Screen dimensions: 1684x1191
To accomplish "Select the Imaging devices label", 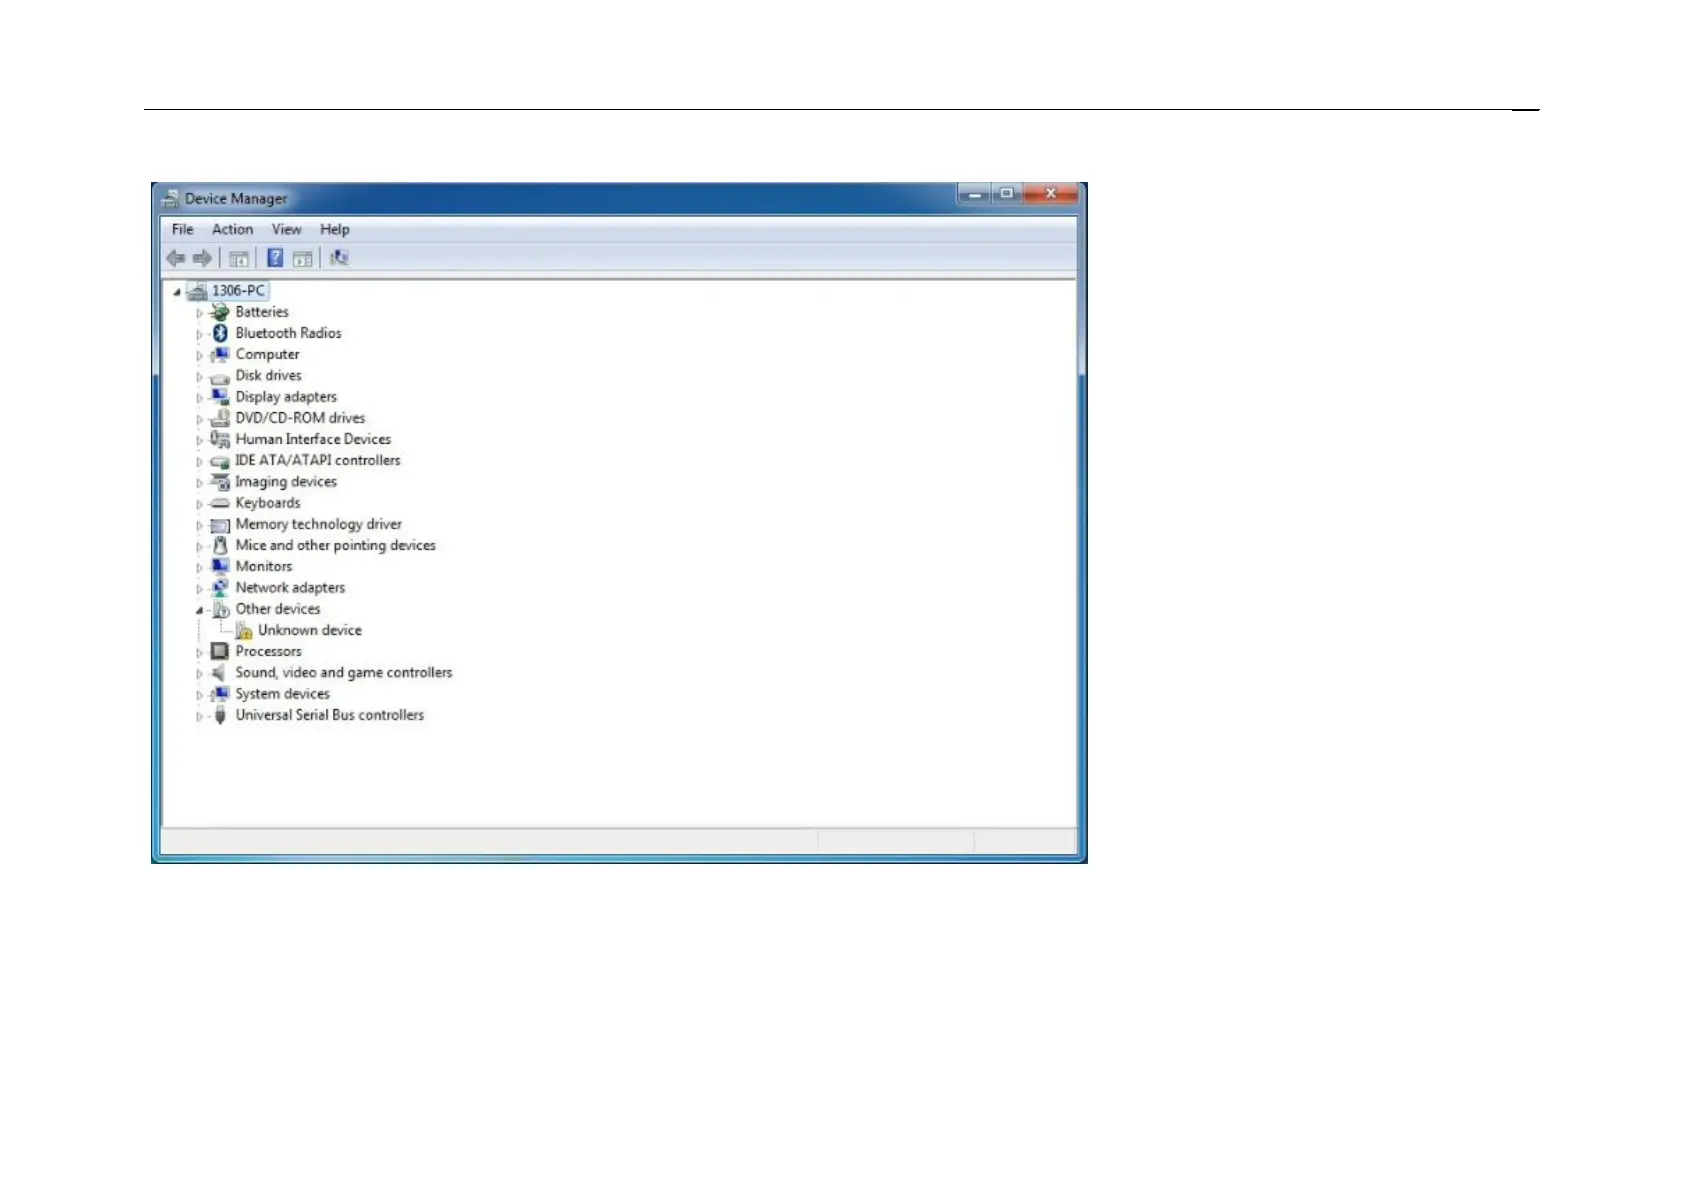I will pos(286,482).
